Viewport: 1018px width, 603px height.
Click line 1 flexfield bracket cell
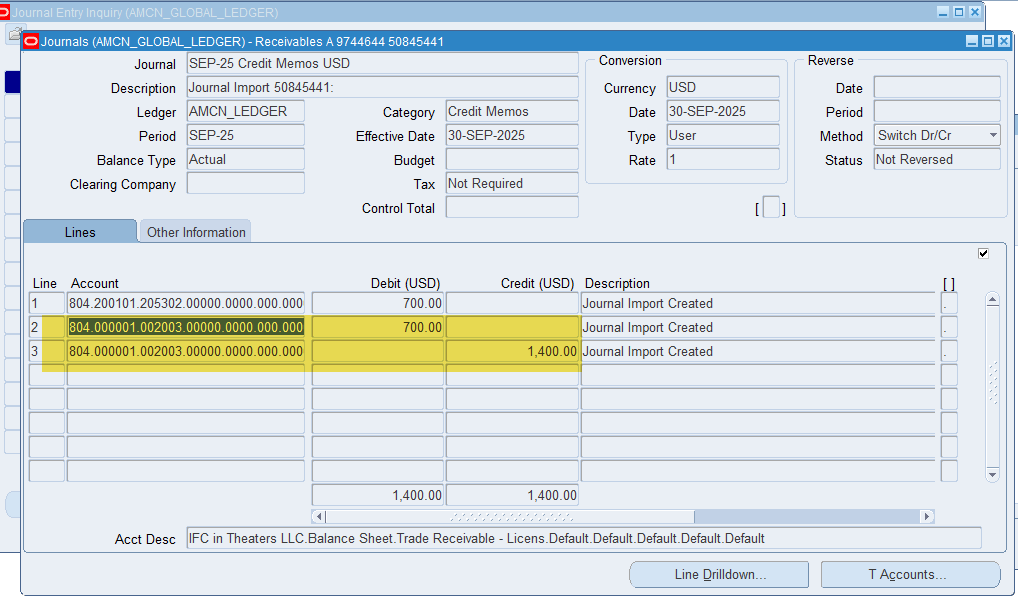(x=949, y=303)
